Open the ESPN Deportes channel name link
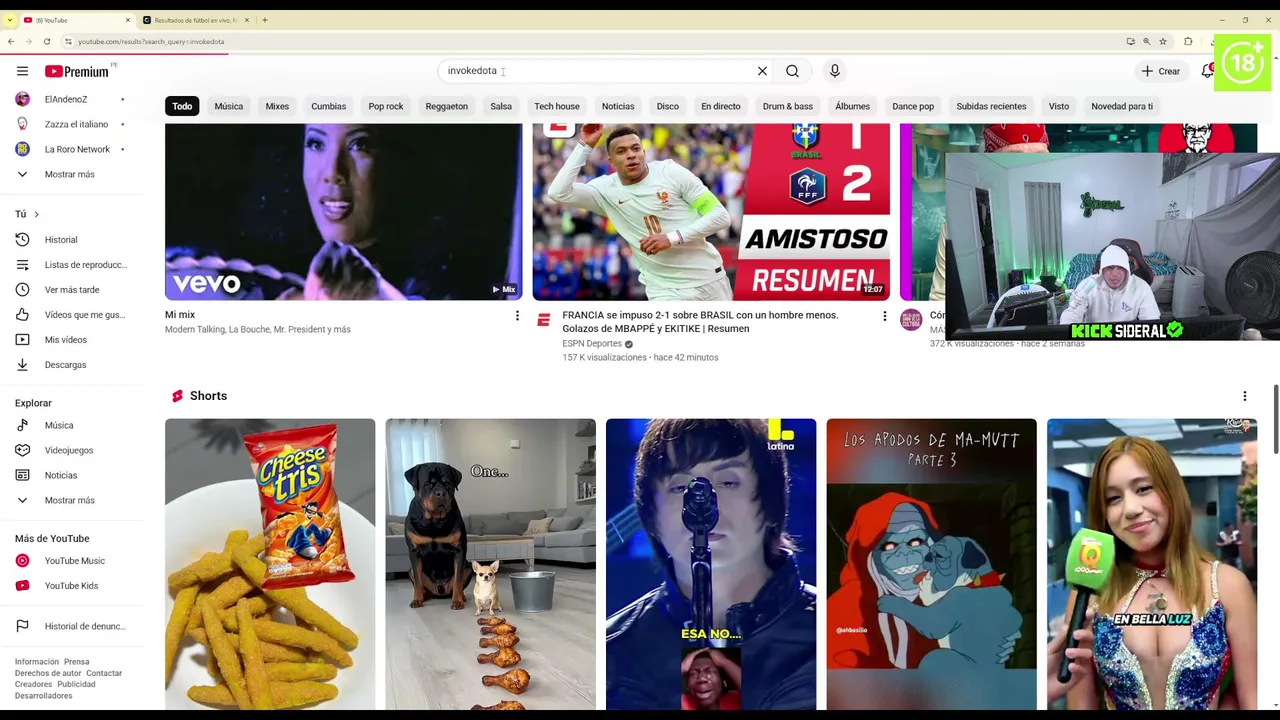 pos(592,343)
